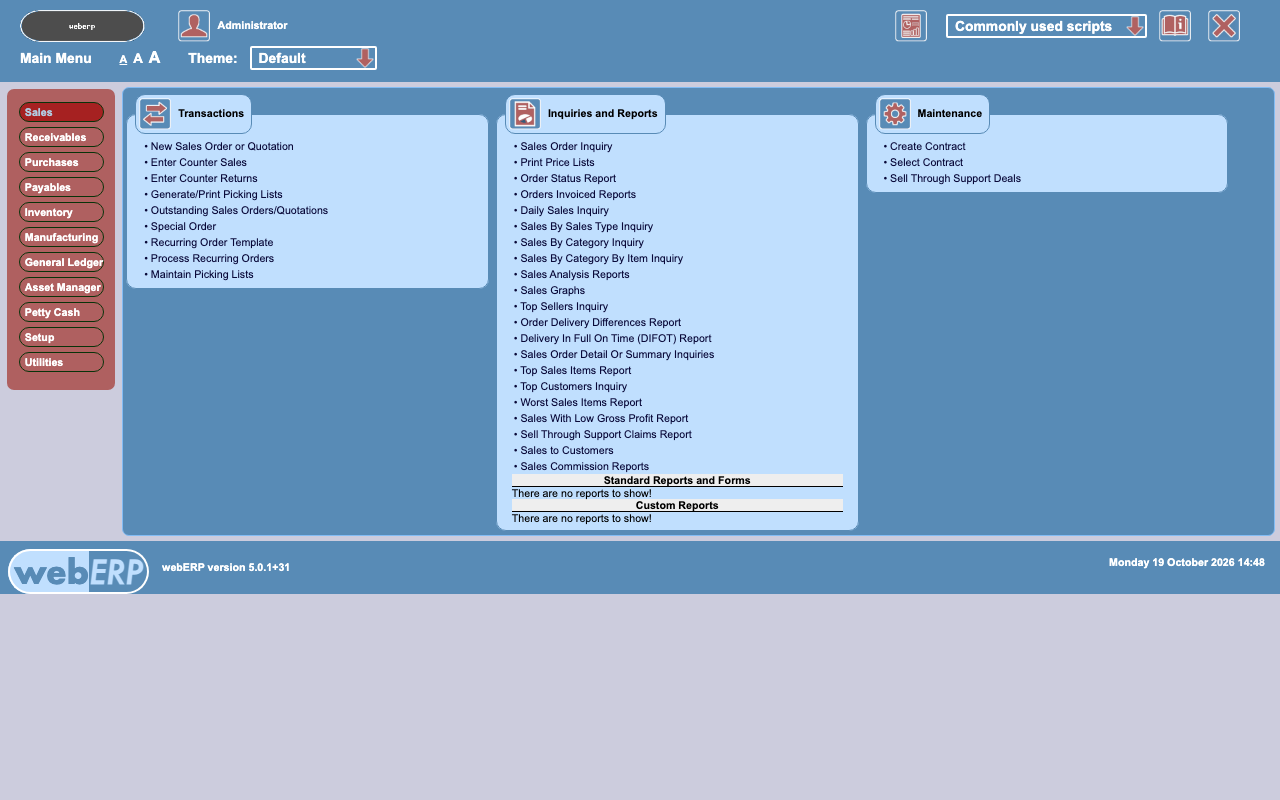The width and height of the screenshot is (1280, 800).
Task: Click the weberp company logo at top left
Action: pyautogui.click(x=82, y=26)
